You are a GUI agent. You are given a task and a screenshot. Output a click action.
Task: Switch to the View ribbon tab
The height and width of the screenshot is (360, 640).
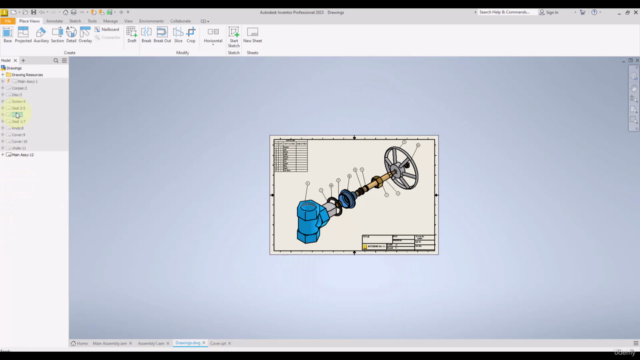click(128, 21)
